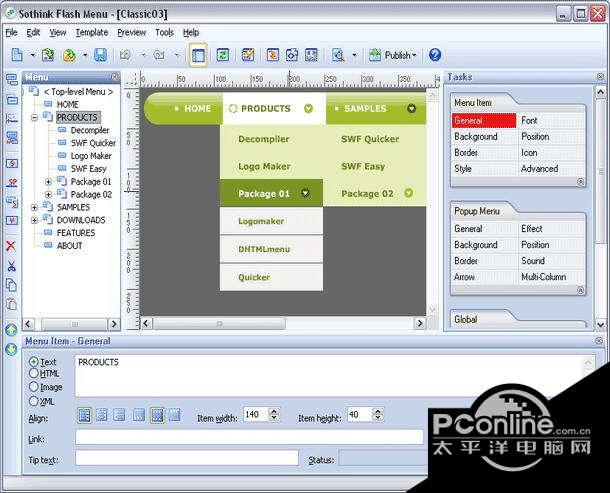Screen dimensions: 610x493
Task: Click the scissors Cut icon in left sidebar
Action: click(11, 266)
